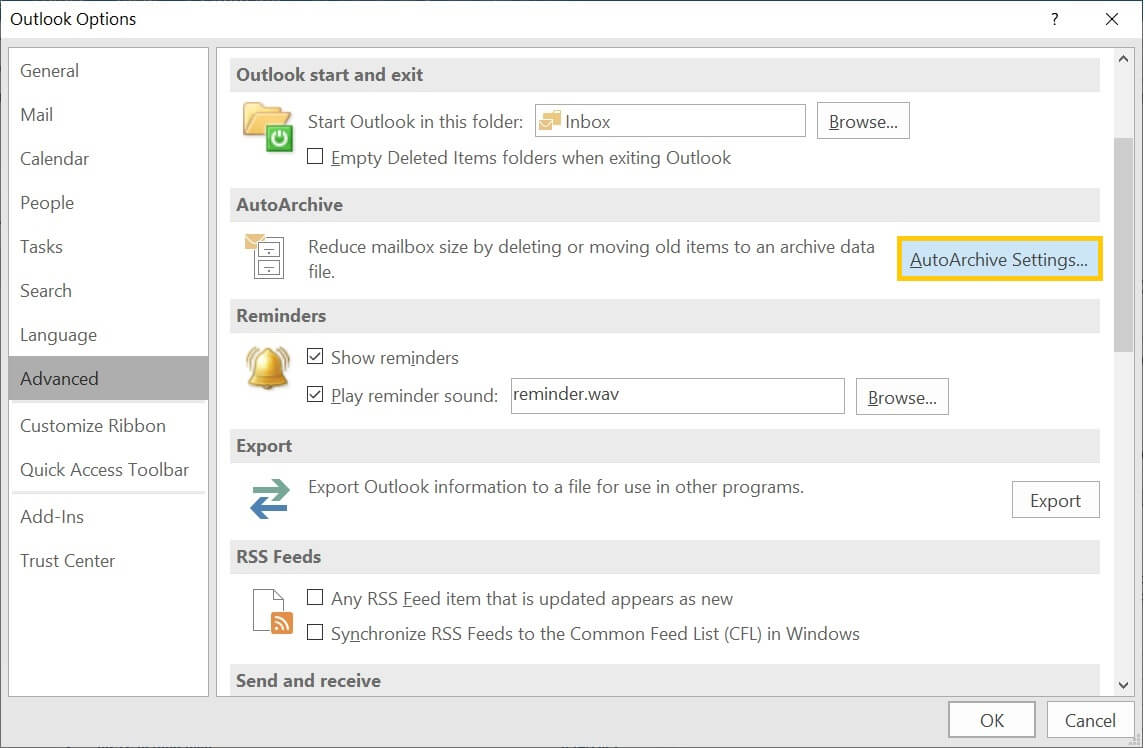
Task: Click the Start Outlook folder field showing Inbox
Action: pos(670,121)
